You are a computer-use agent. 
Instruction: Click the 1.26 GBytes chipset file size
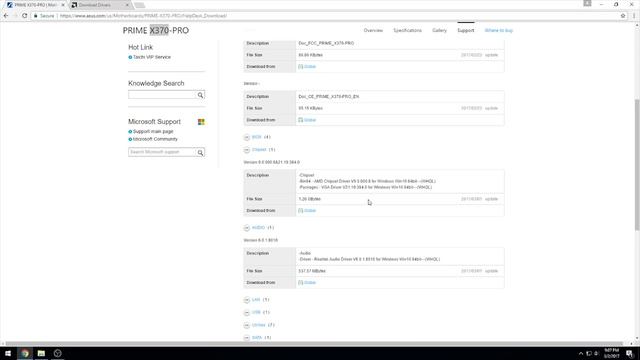point(309,199)
